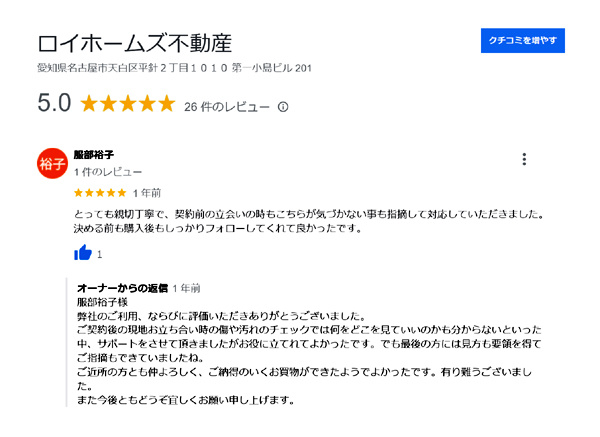
Task: Click the reviewer name 服部裕子
Action: pyautogui.click(x=94, y=156)
